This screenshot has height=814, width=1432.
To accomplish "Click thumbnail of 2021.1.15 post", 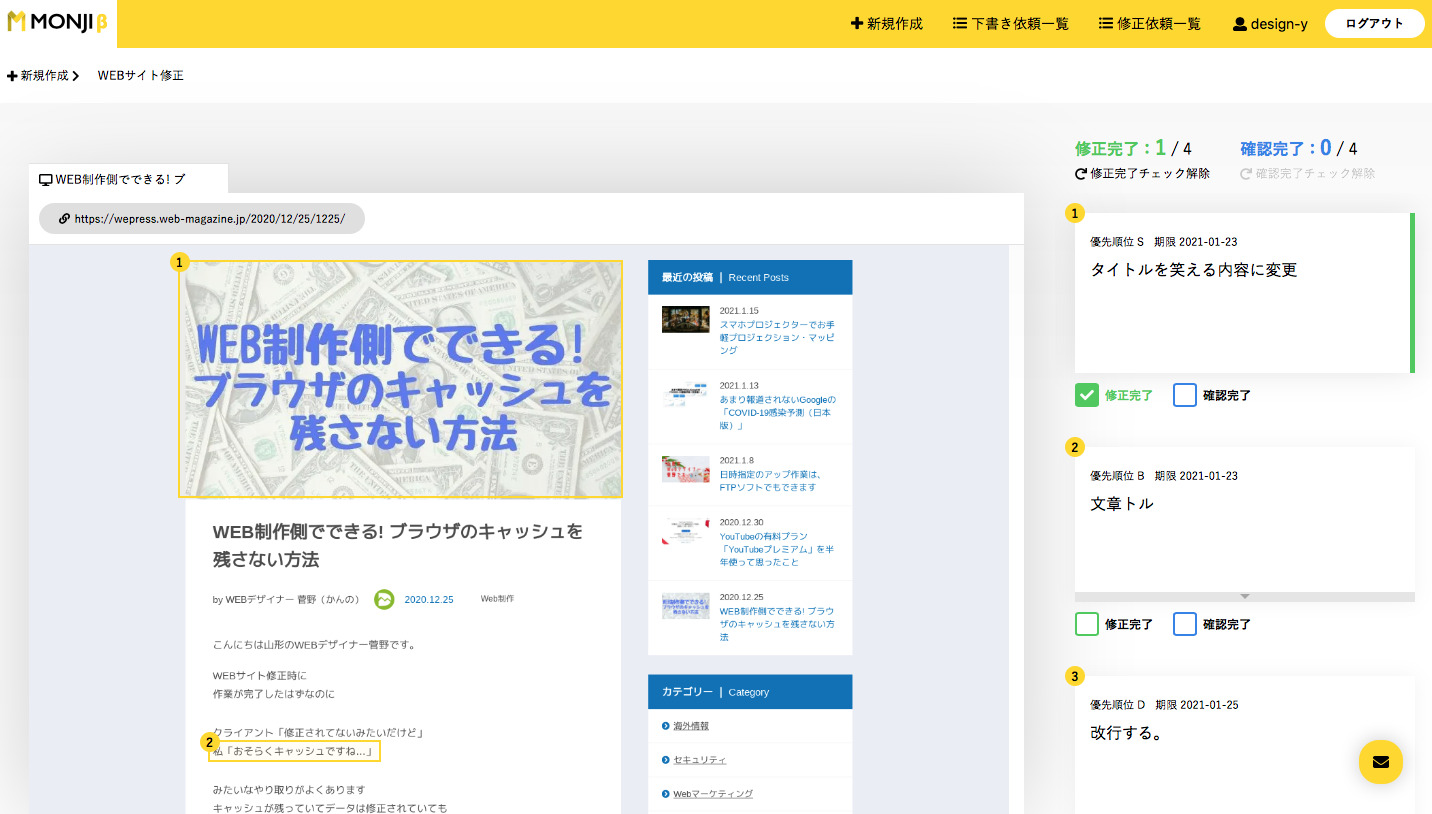I will pos(686,319).
